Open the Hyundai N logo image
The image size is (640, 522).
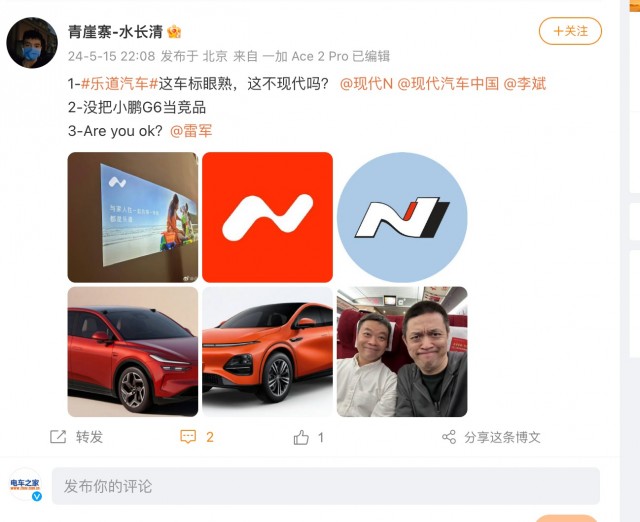[402, 217]
